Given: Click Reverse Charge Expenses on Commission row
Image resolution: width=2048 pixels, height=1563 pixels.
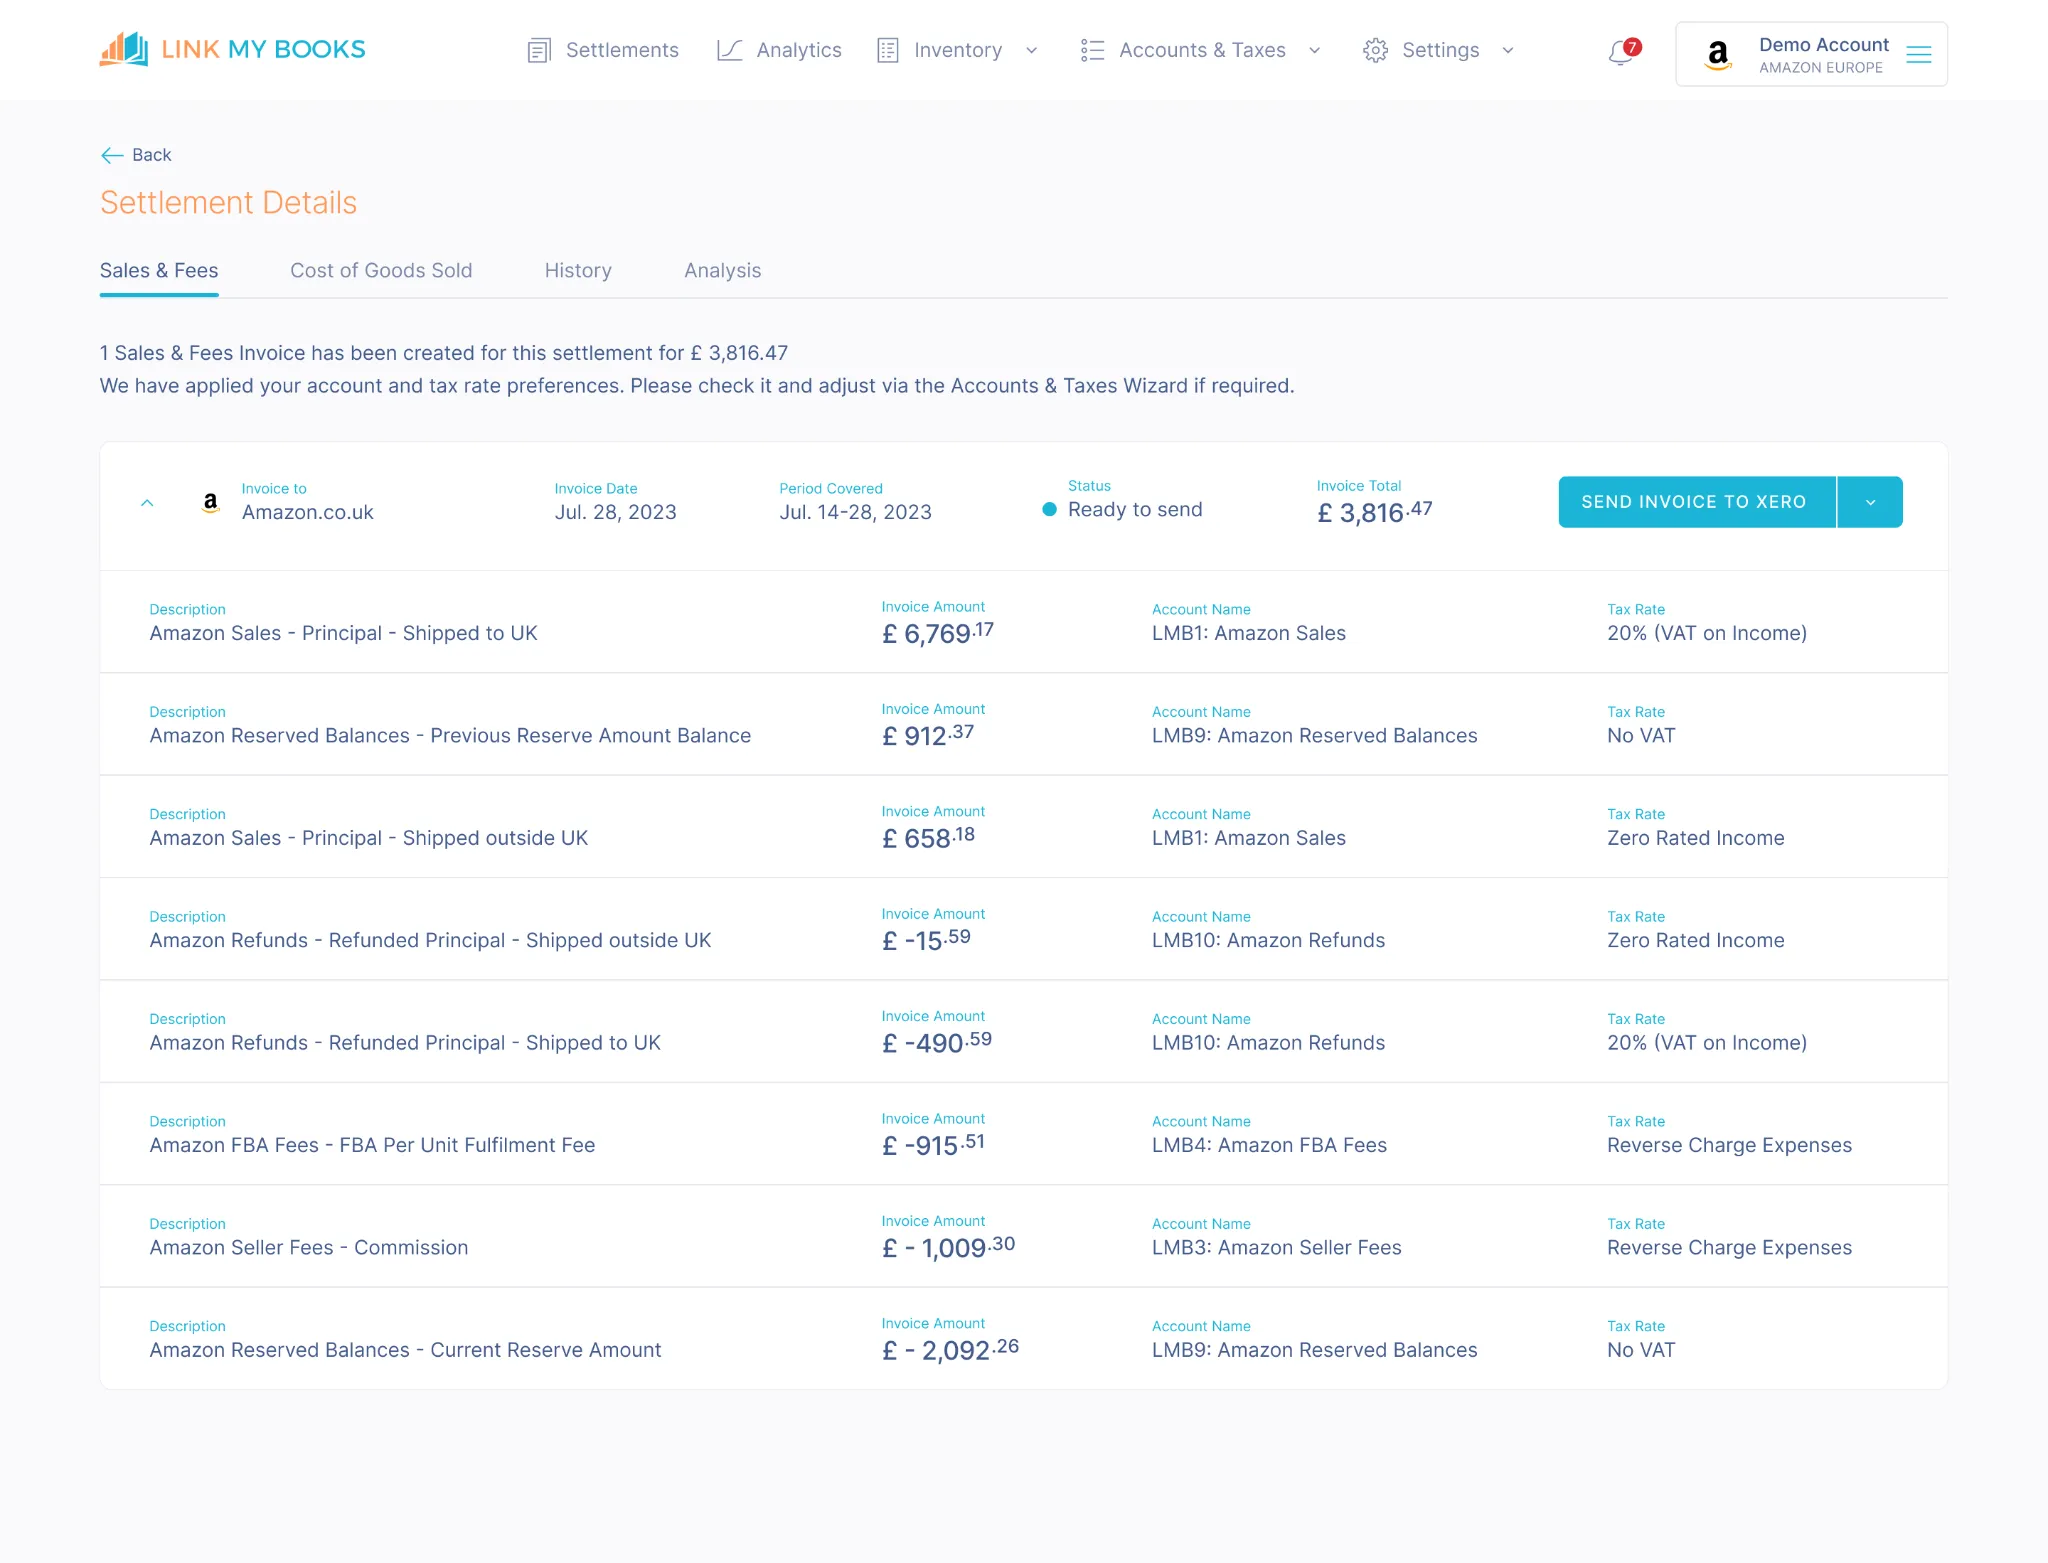Looking at the screenshot, I should [x=1729, y=1248].
